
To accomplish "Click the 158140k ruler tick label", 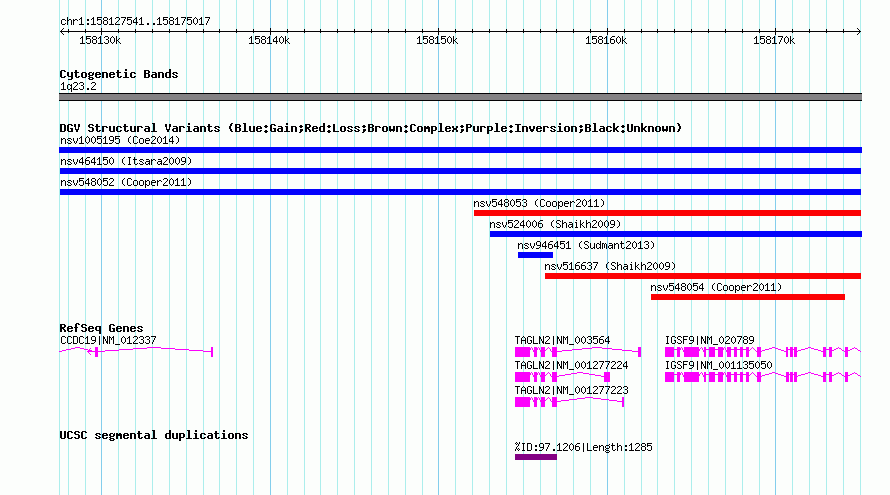I will 269,40.
